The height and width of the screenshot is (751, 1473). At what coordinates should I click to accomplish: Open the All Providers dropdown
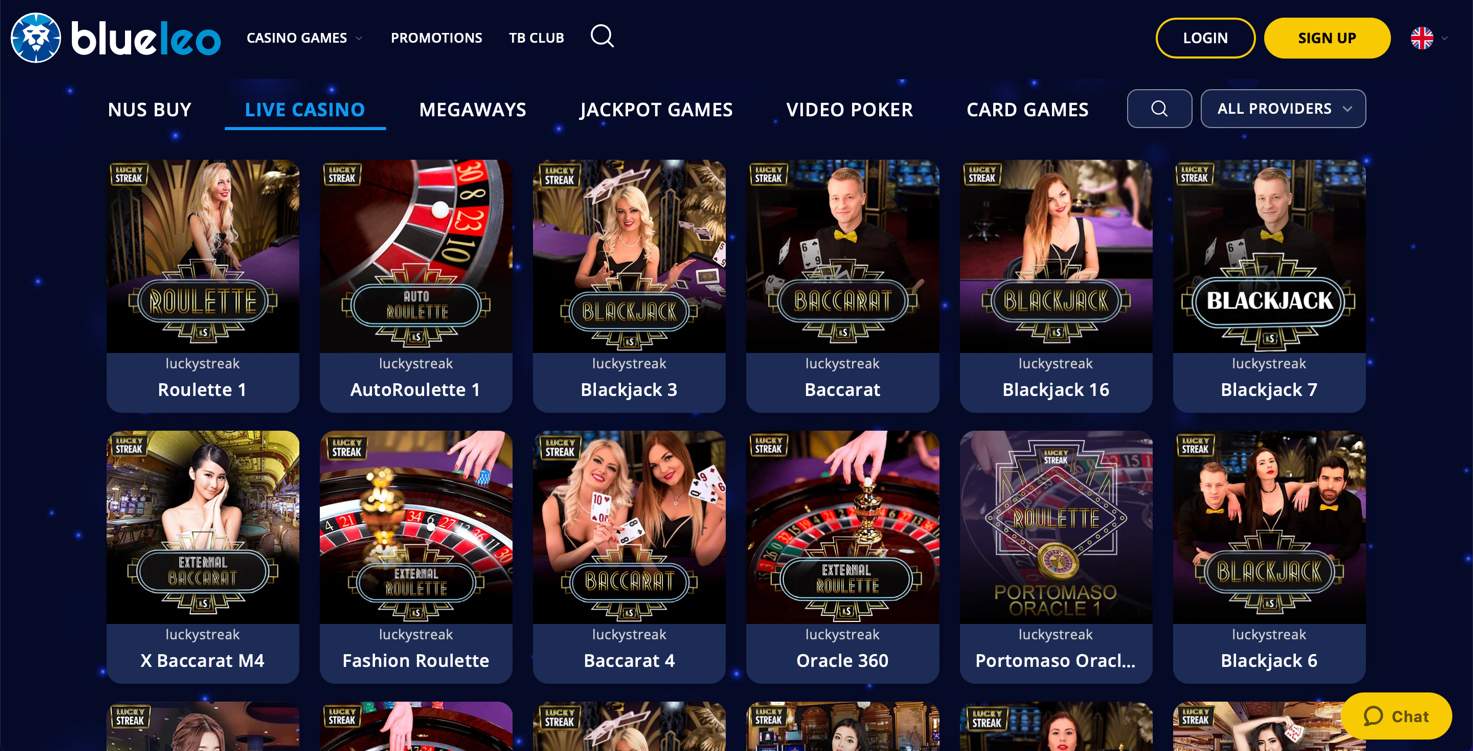pos(1283,109)
